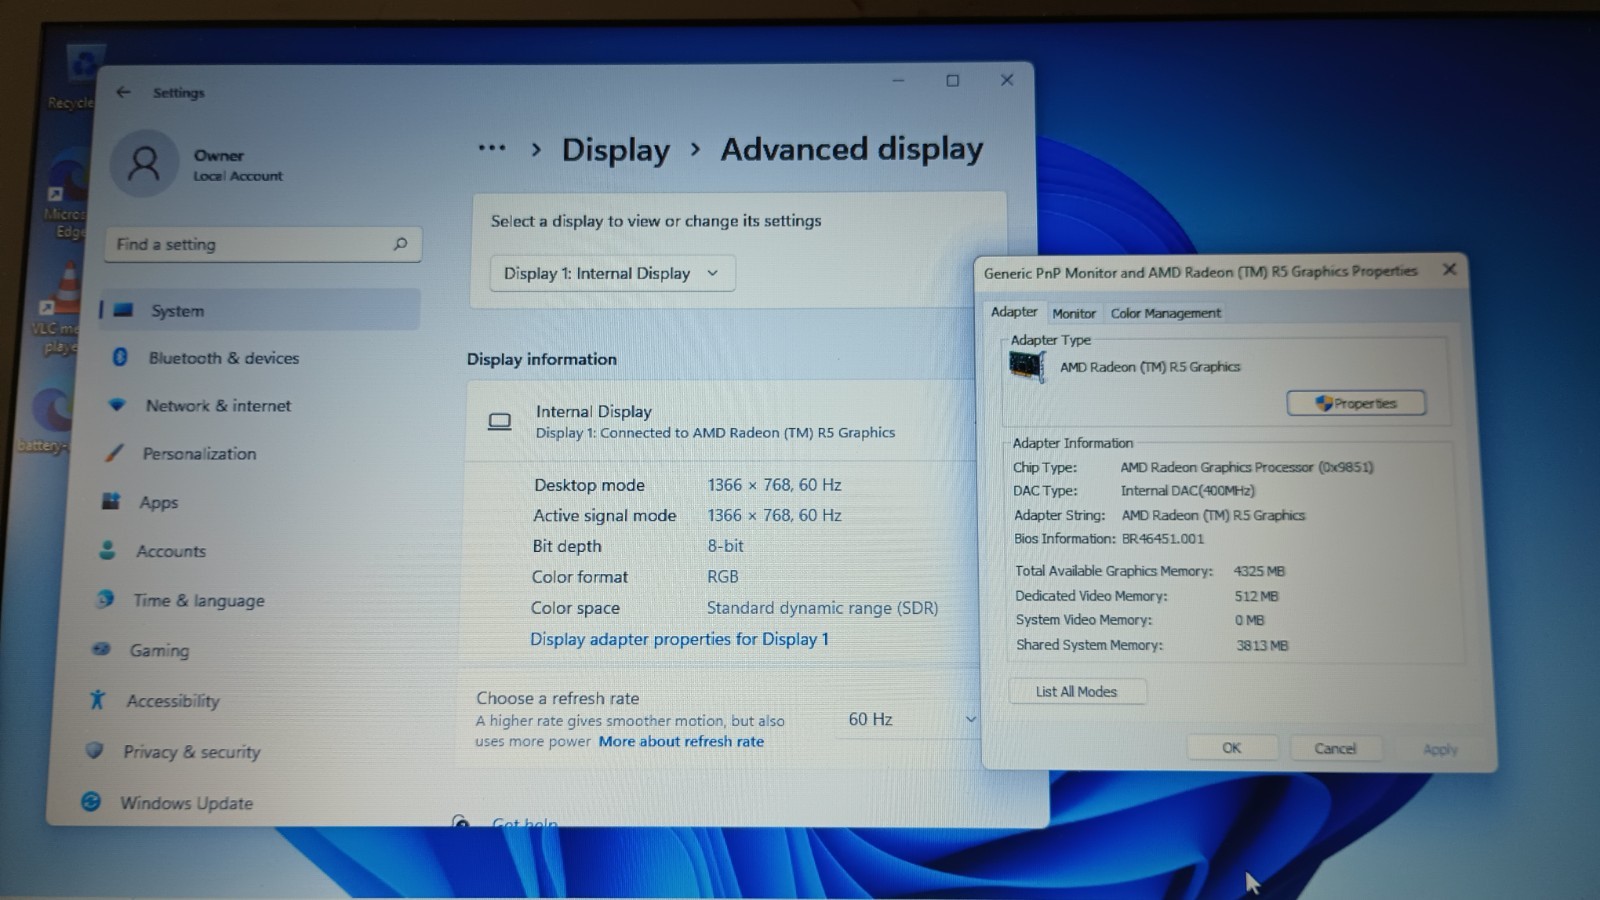Close the Graphics Properties dialog

tap(1449, 269)
